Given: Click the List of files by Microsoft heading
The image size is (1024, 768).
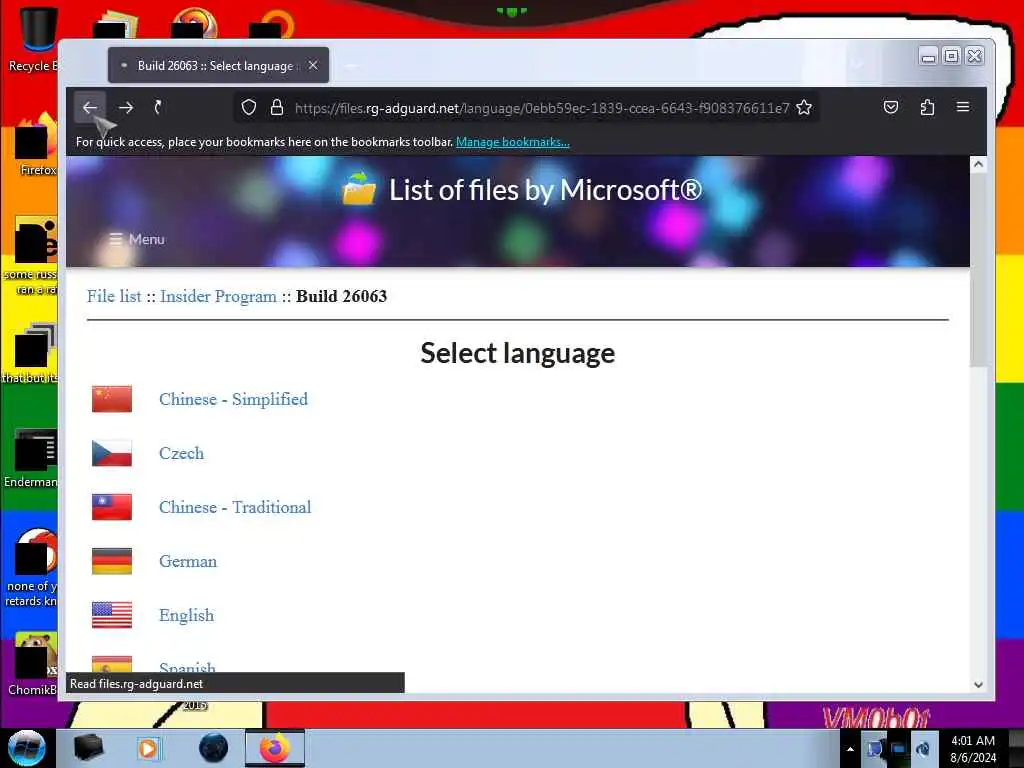Looking at the screenshot, I should pyautogui.click(x=545, y=190).
